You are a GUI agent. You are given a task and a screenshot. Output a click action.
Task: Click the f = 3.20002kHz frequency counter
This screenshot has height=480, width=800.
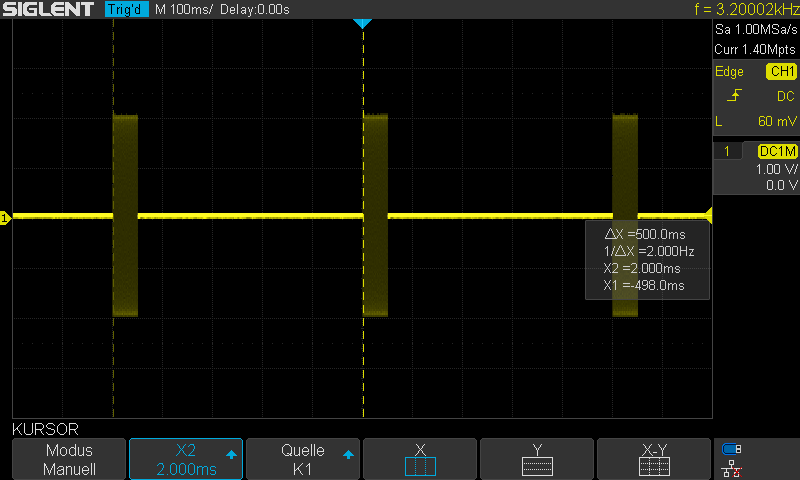pyautogui.click(x=746, y=9)
